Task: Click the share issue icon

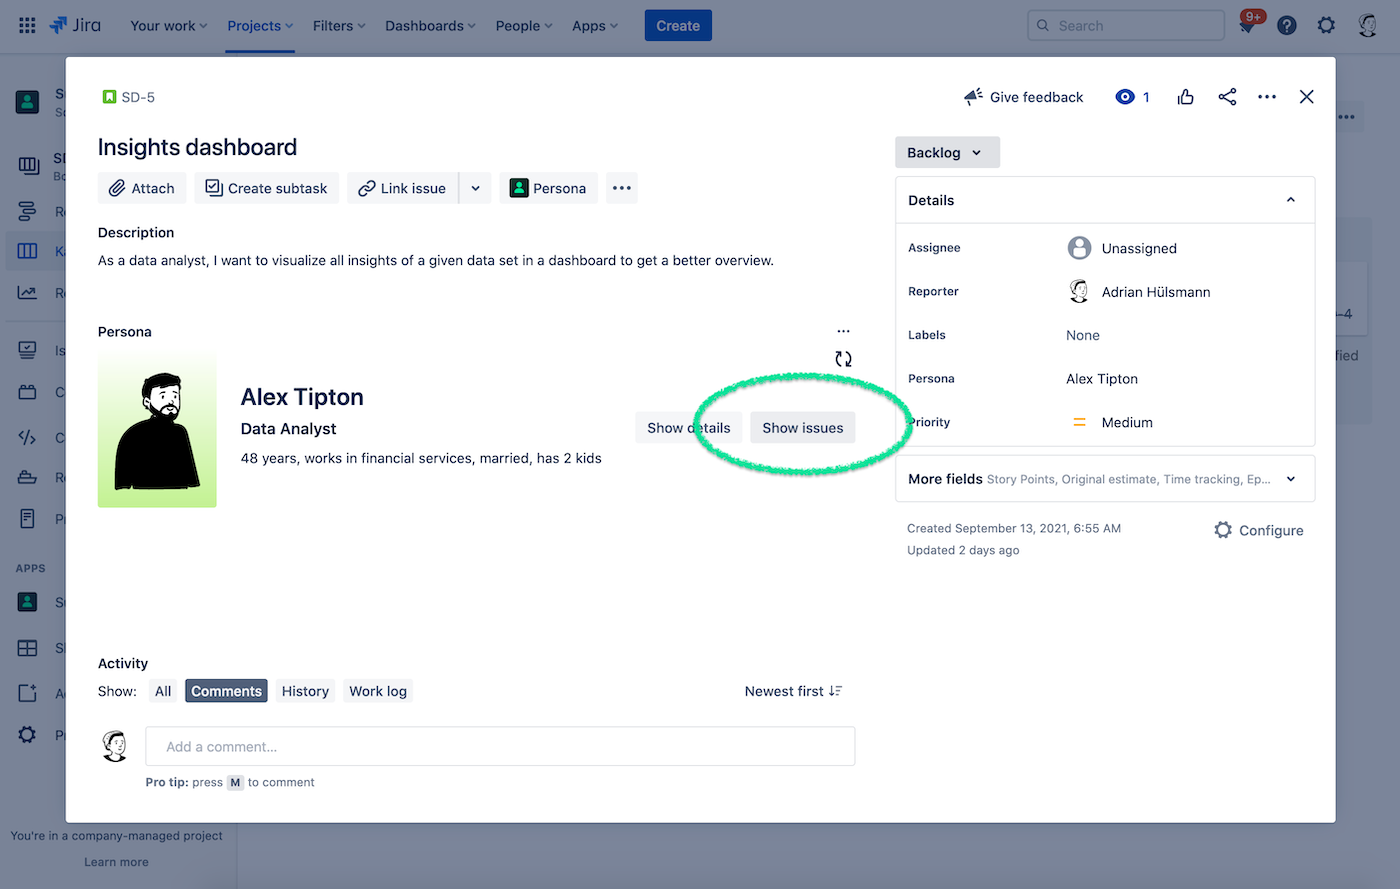Action: [x=1227, y=97]
